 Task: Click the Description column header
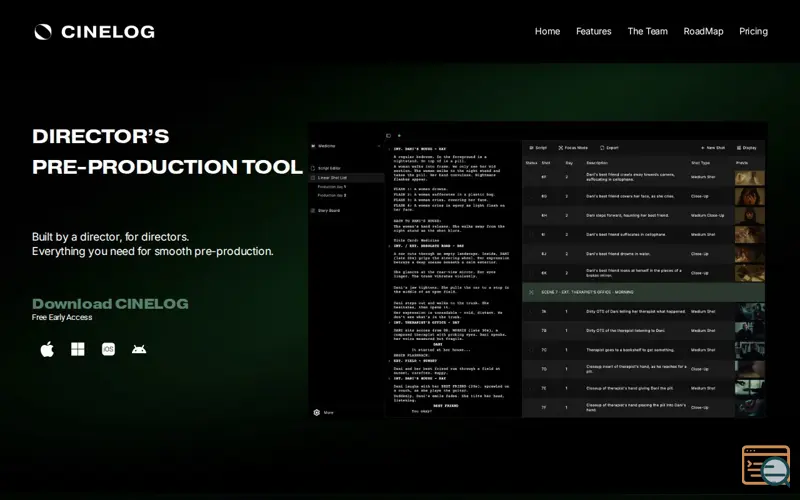[597, 163]
